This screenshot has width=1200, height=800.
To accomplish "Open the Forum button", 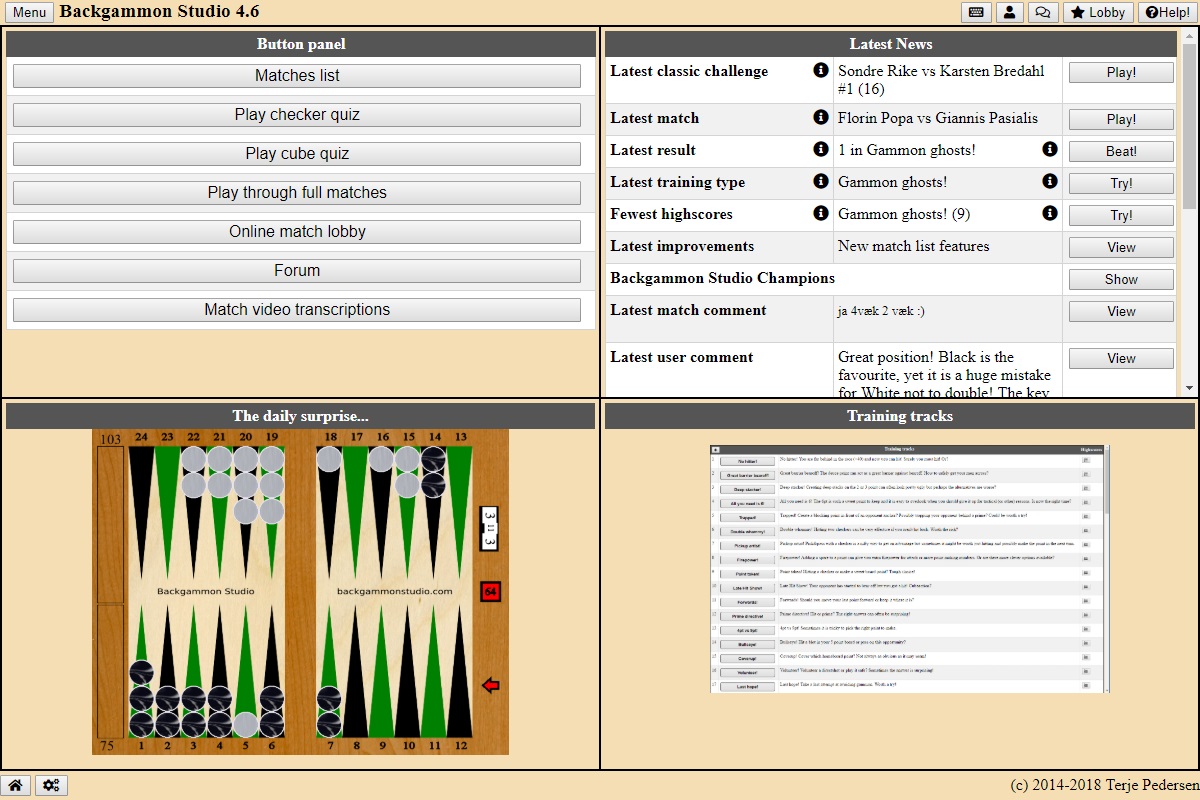I will pos(297,271).
